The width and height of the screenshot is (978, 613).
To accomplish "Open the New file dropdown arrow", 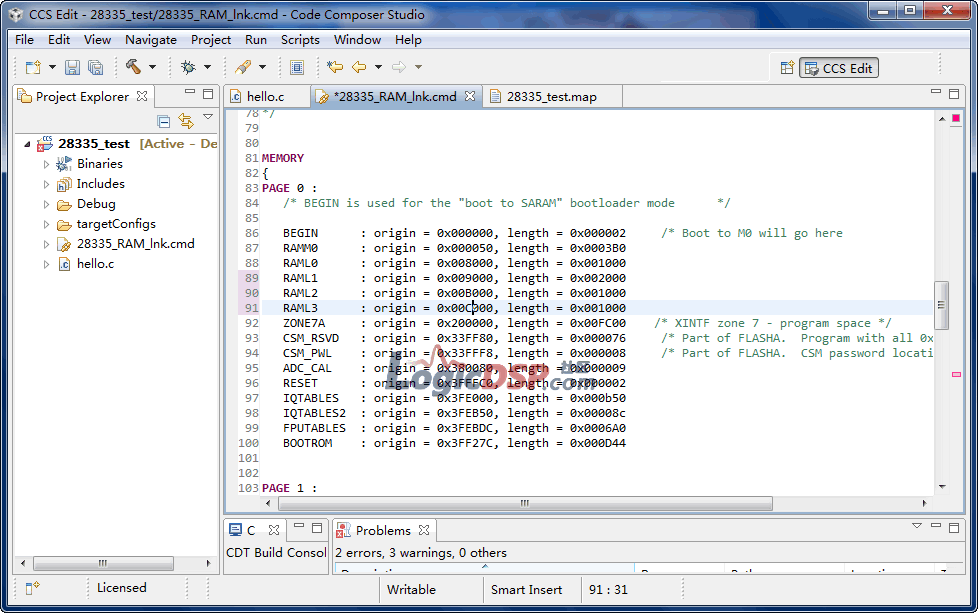I will [52, 67].
